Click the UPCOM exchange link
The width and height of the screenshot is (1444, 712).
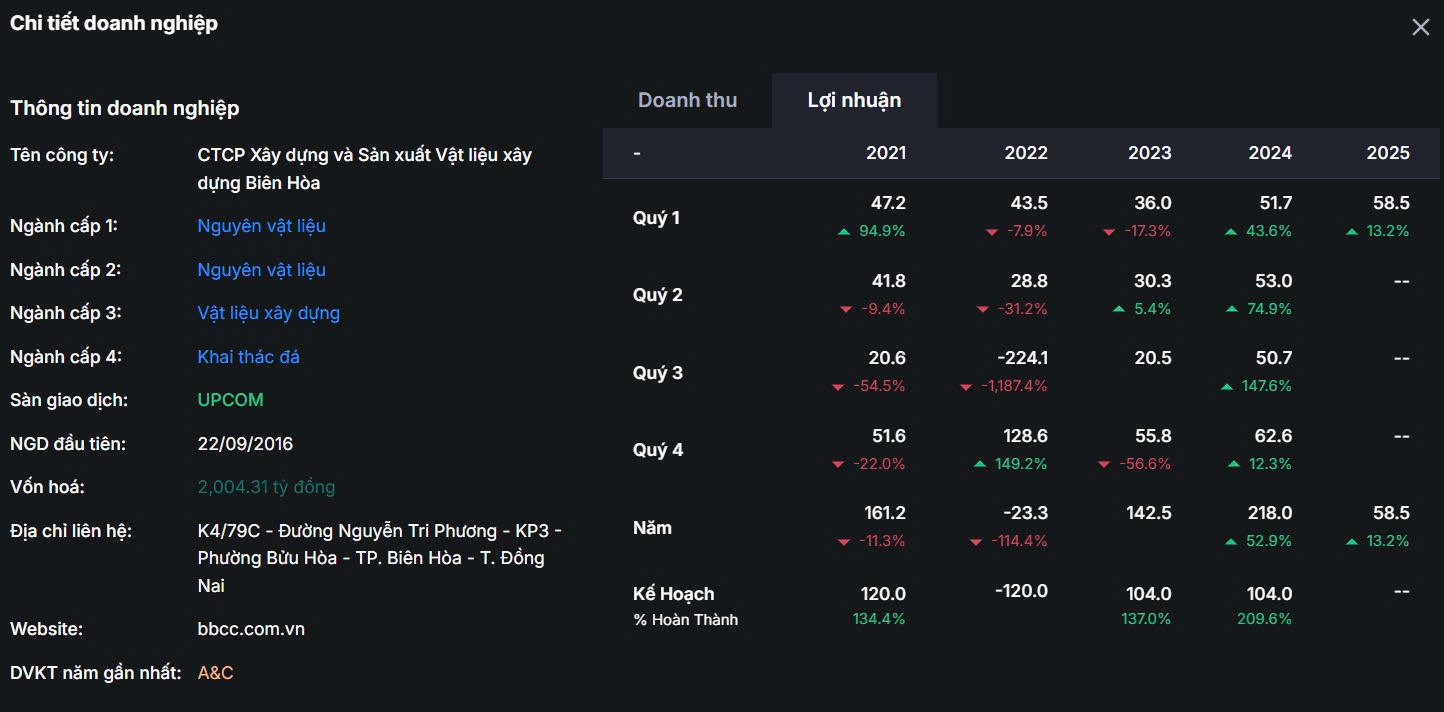pyautogui.click(x=230, y=400)
